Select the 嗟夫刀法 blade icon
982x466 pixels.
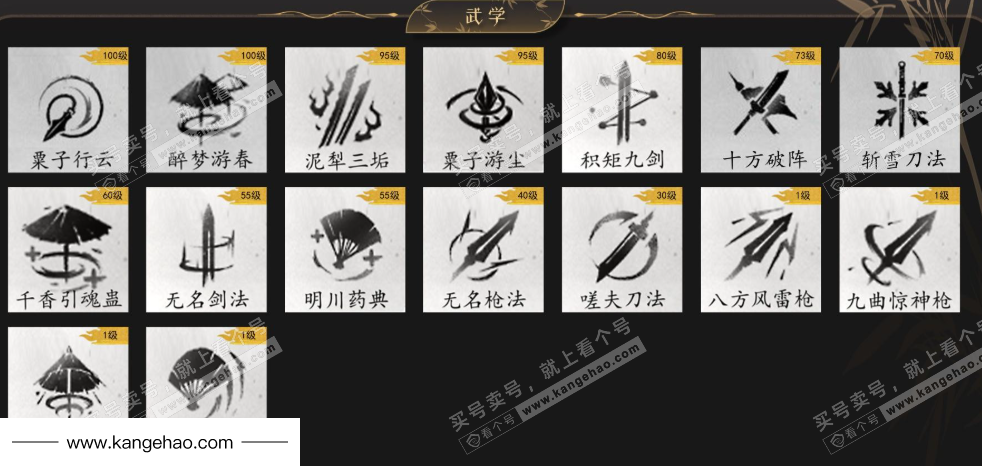623,249
